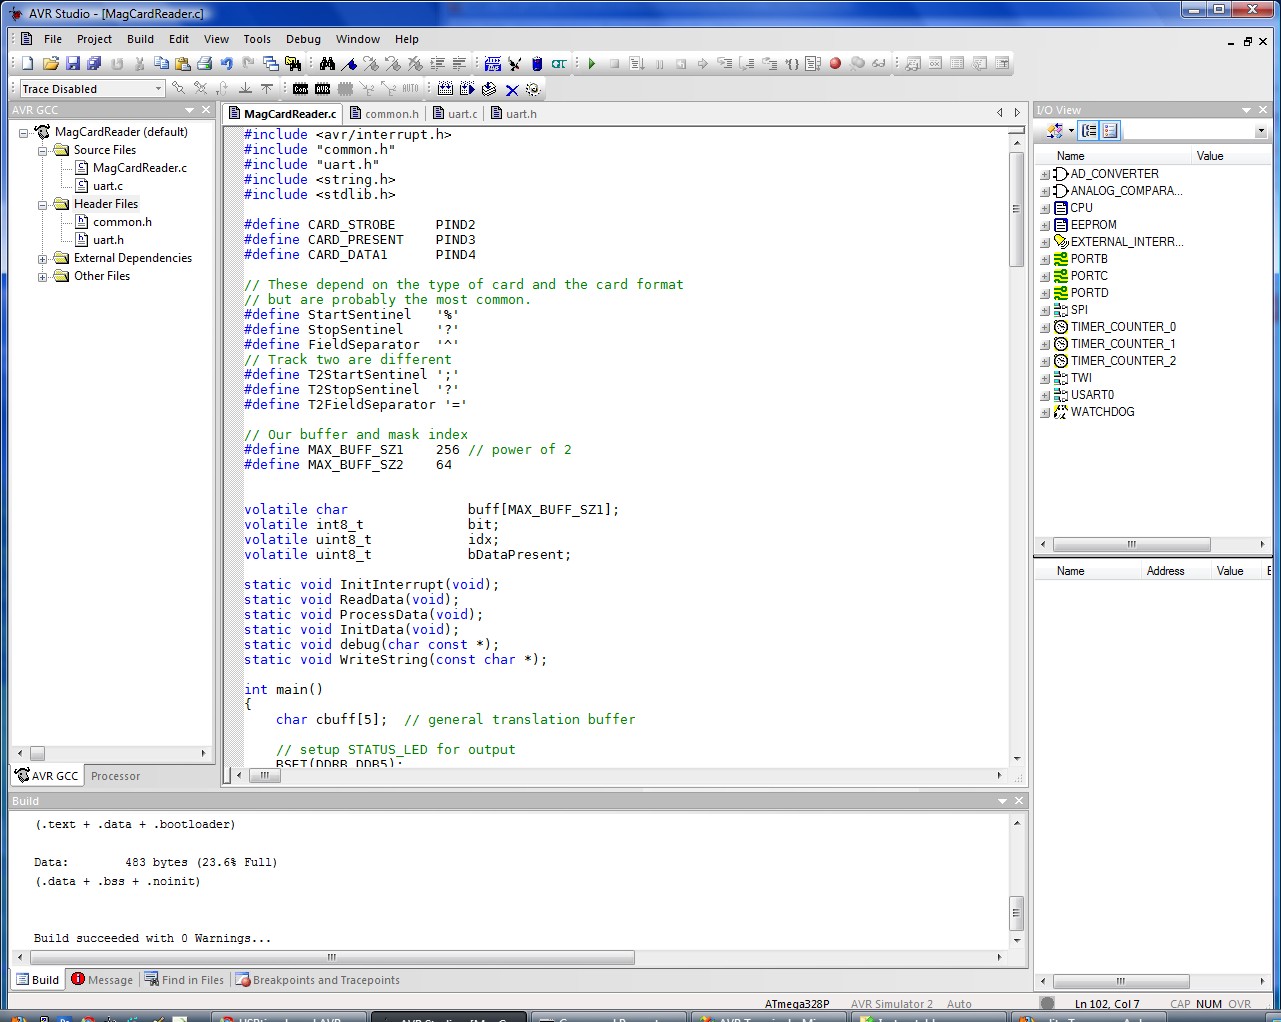Switch to the Processor tab
1281x1022 pixels.
coord(115,776)
